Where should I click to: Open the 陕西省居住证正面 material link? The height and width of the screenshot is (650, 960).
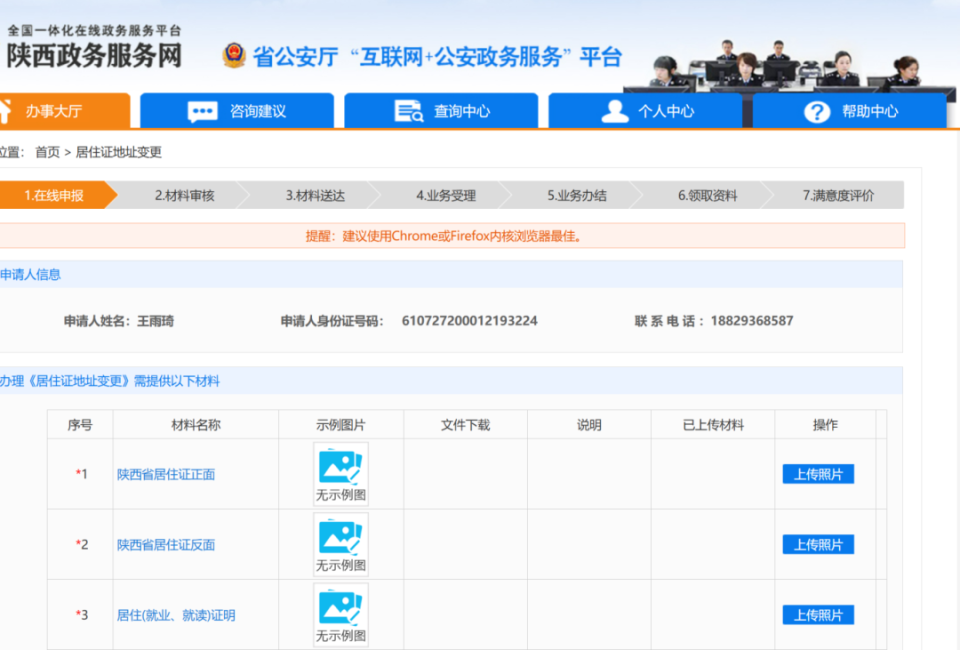(x=166, y=474)
